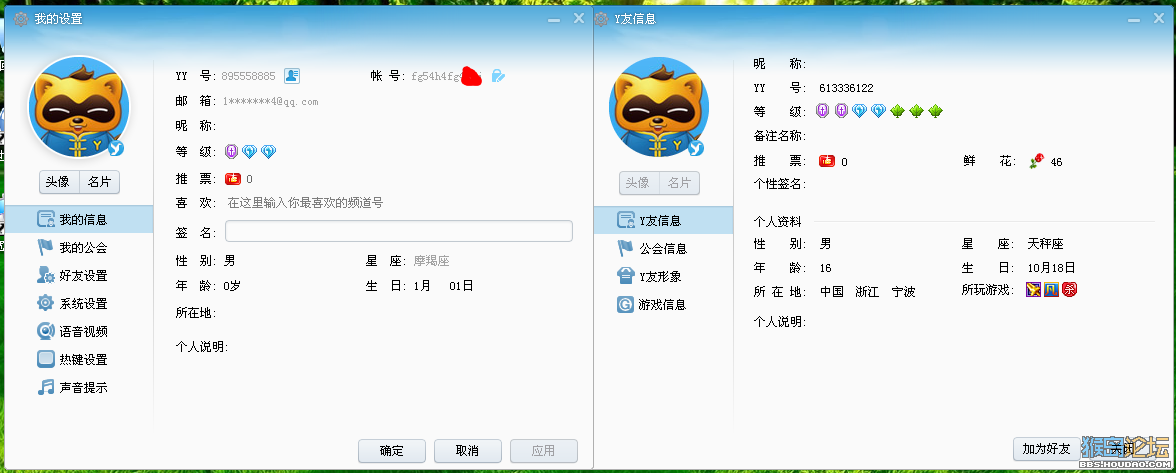Open the 我的信息 settings page
This screenshot has width=1176, height=473.
[79, 220]
